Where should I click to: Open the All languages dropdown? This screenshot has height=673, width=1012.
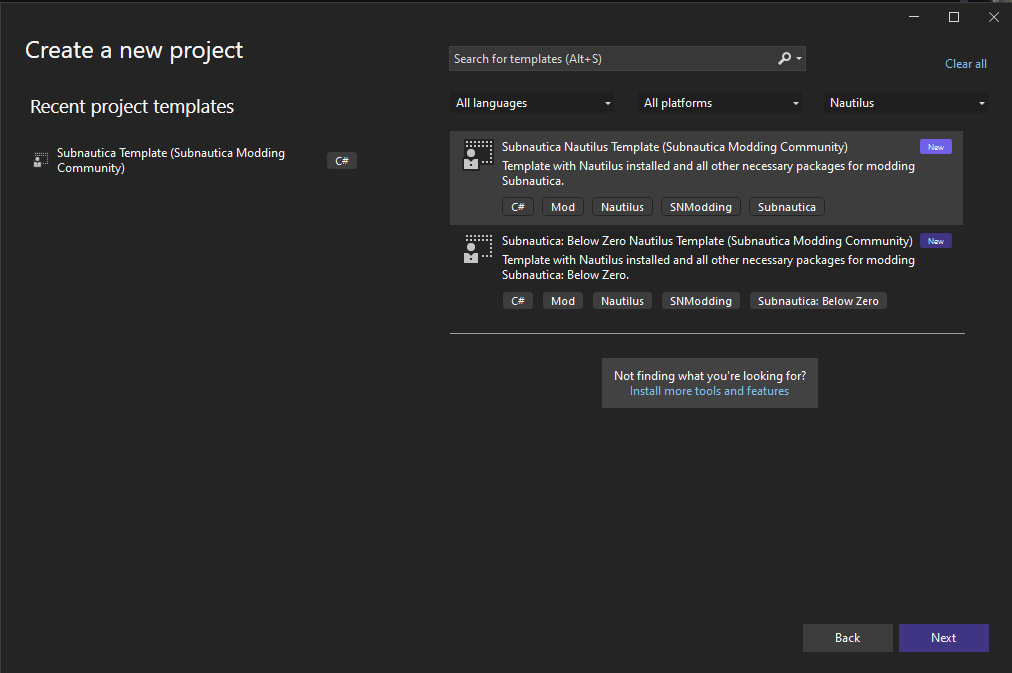[x=533, y=103]
